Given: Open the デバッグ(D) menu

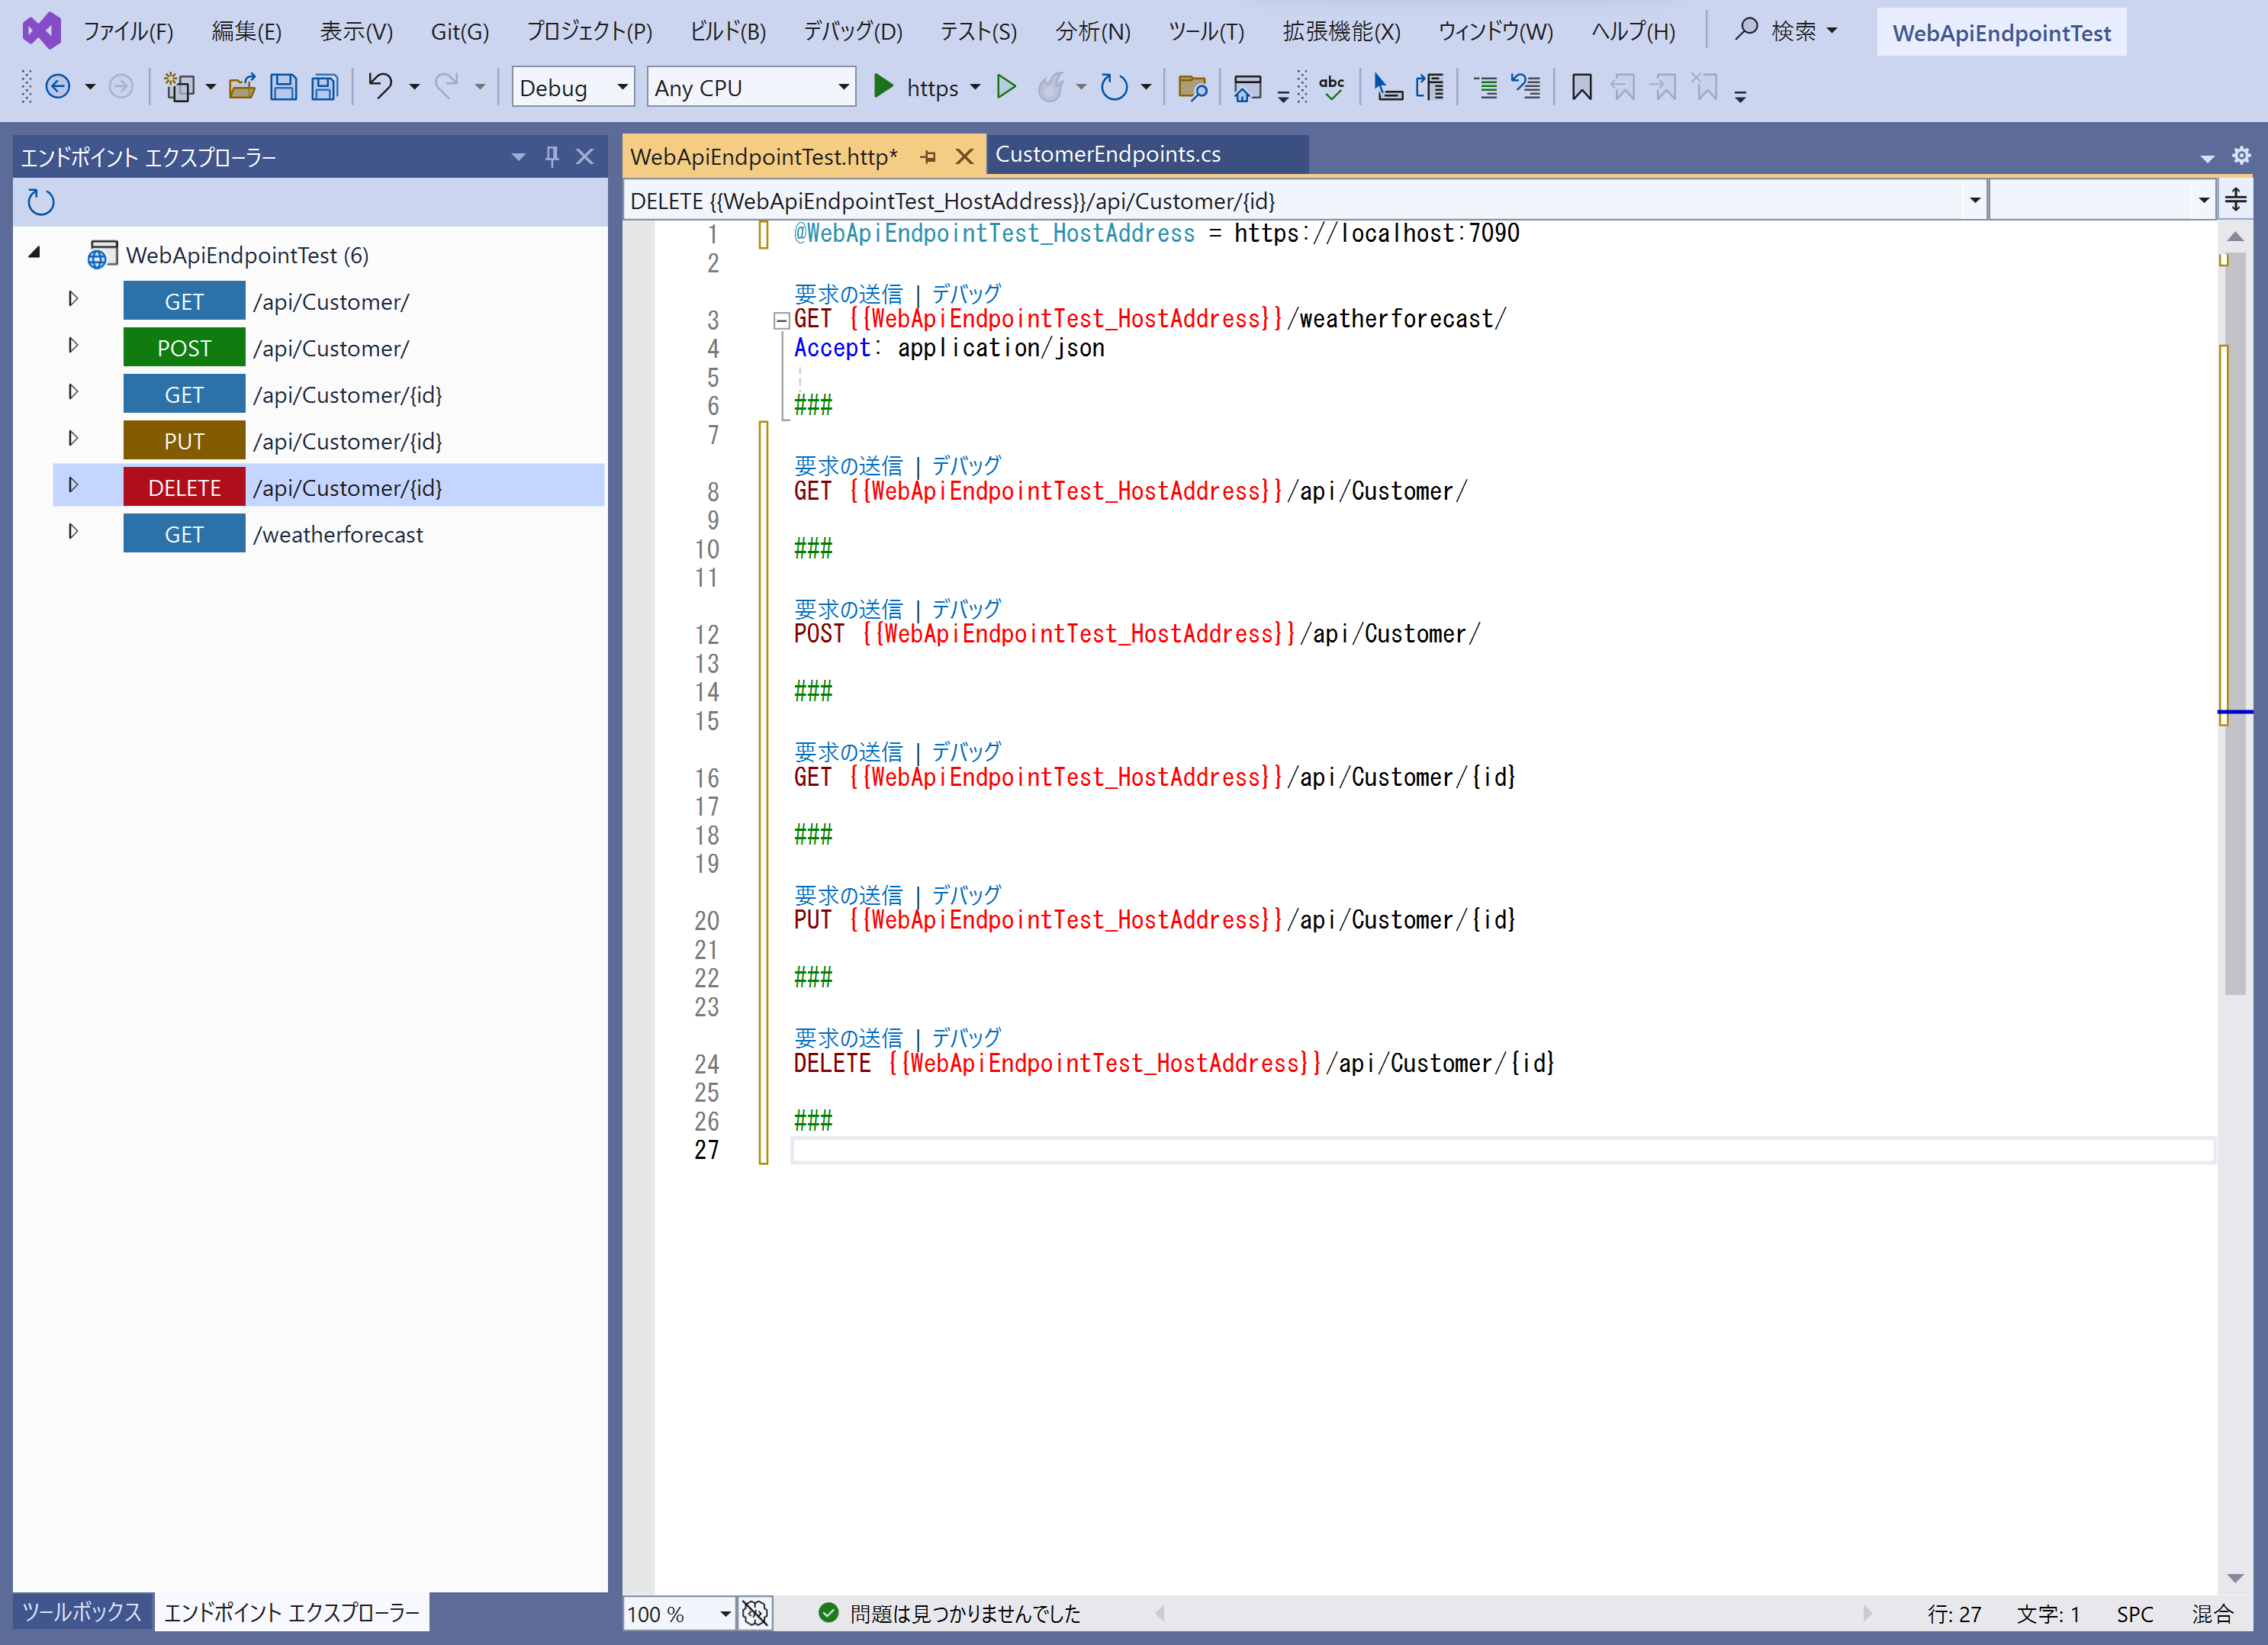Looking at the screenshot, I should tap(853, 32).
